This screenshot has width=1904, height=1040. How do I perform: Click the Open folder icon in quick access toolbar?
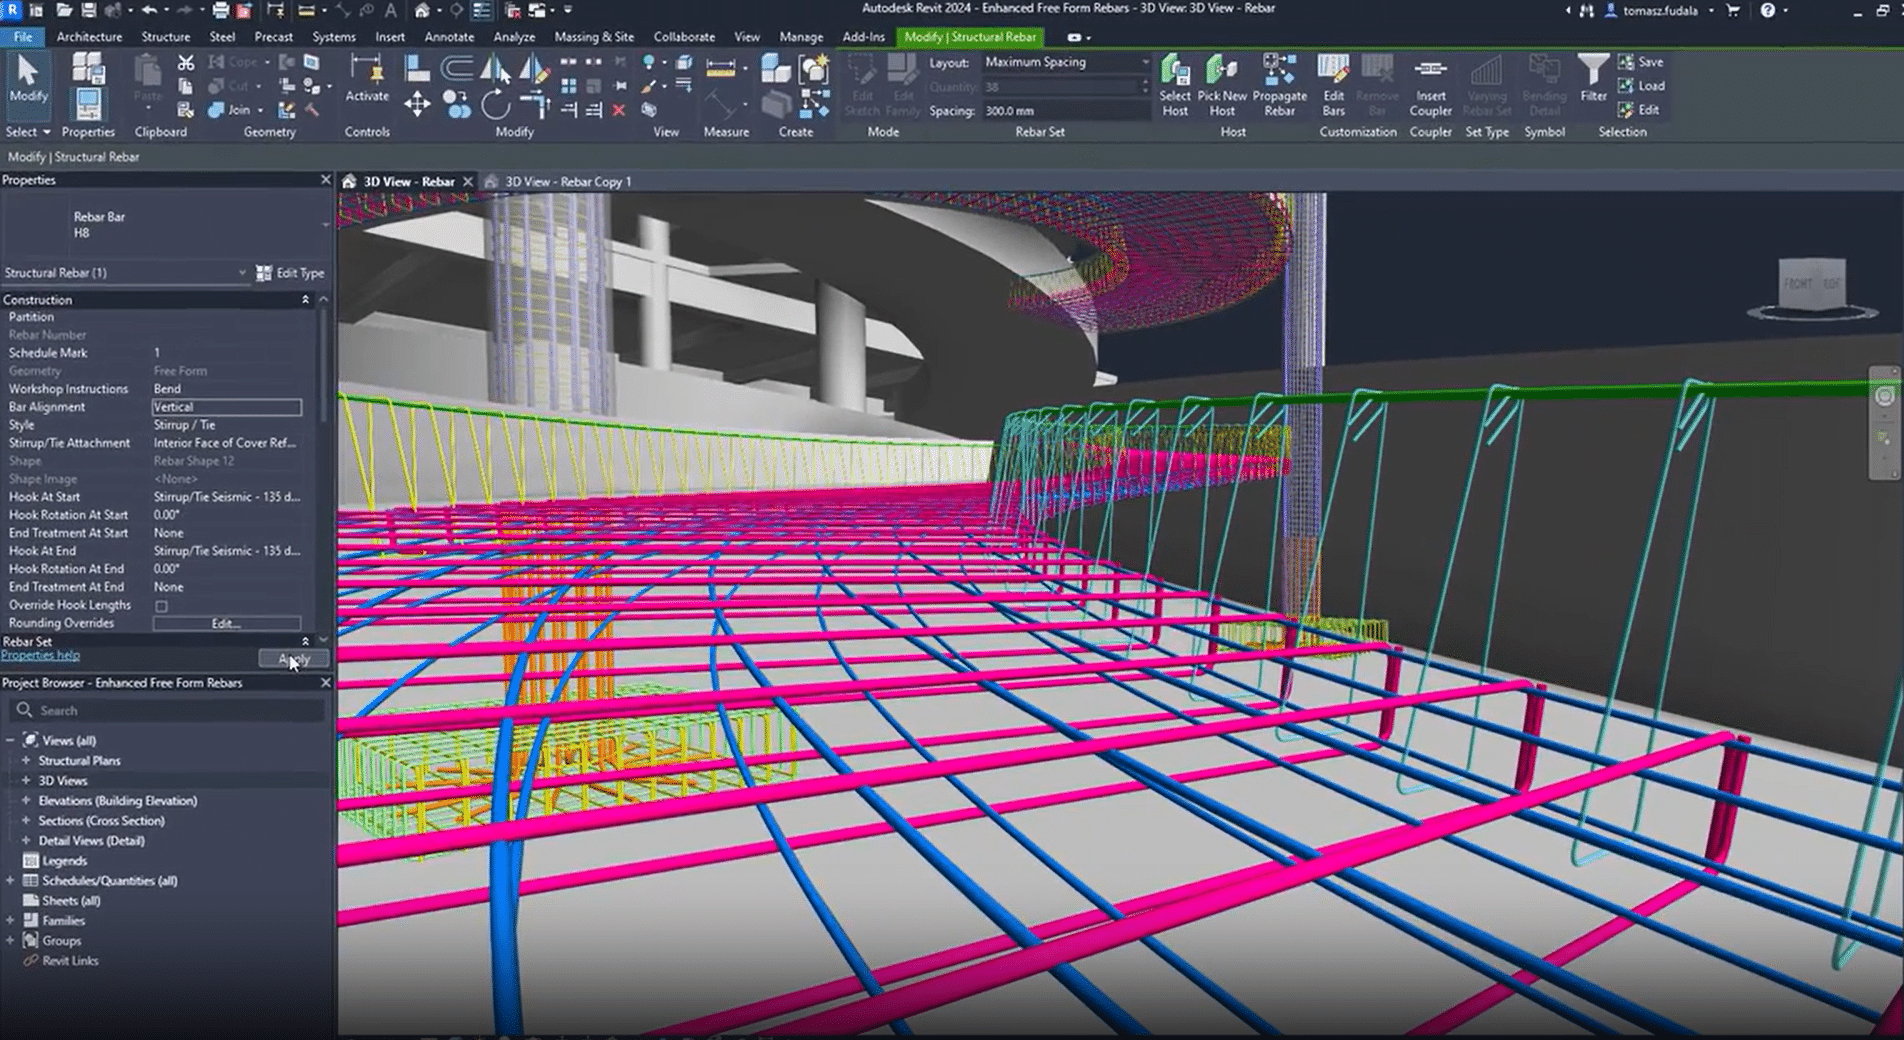coord(64,10)
